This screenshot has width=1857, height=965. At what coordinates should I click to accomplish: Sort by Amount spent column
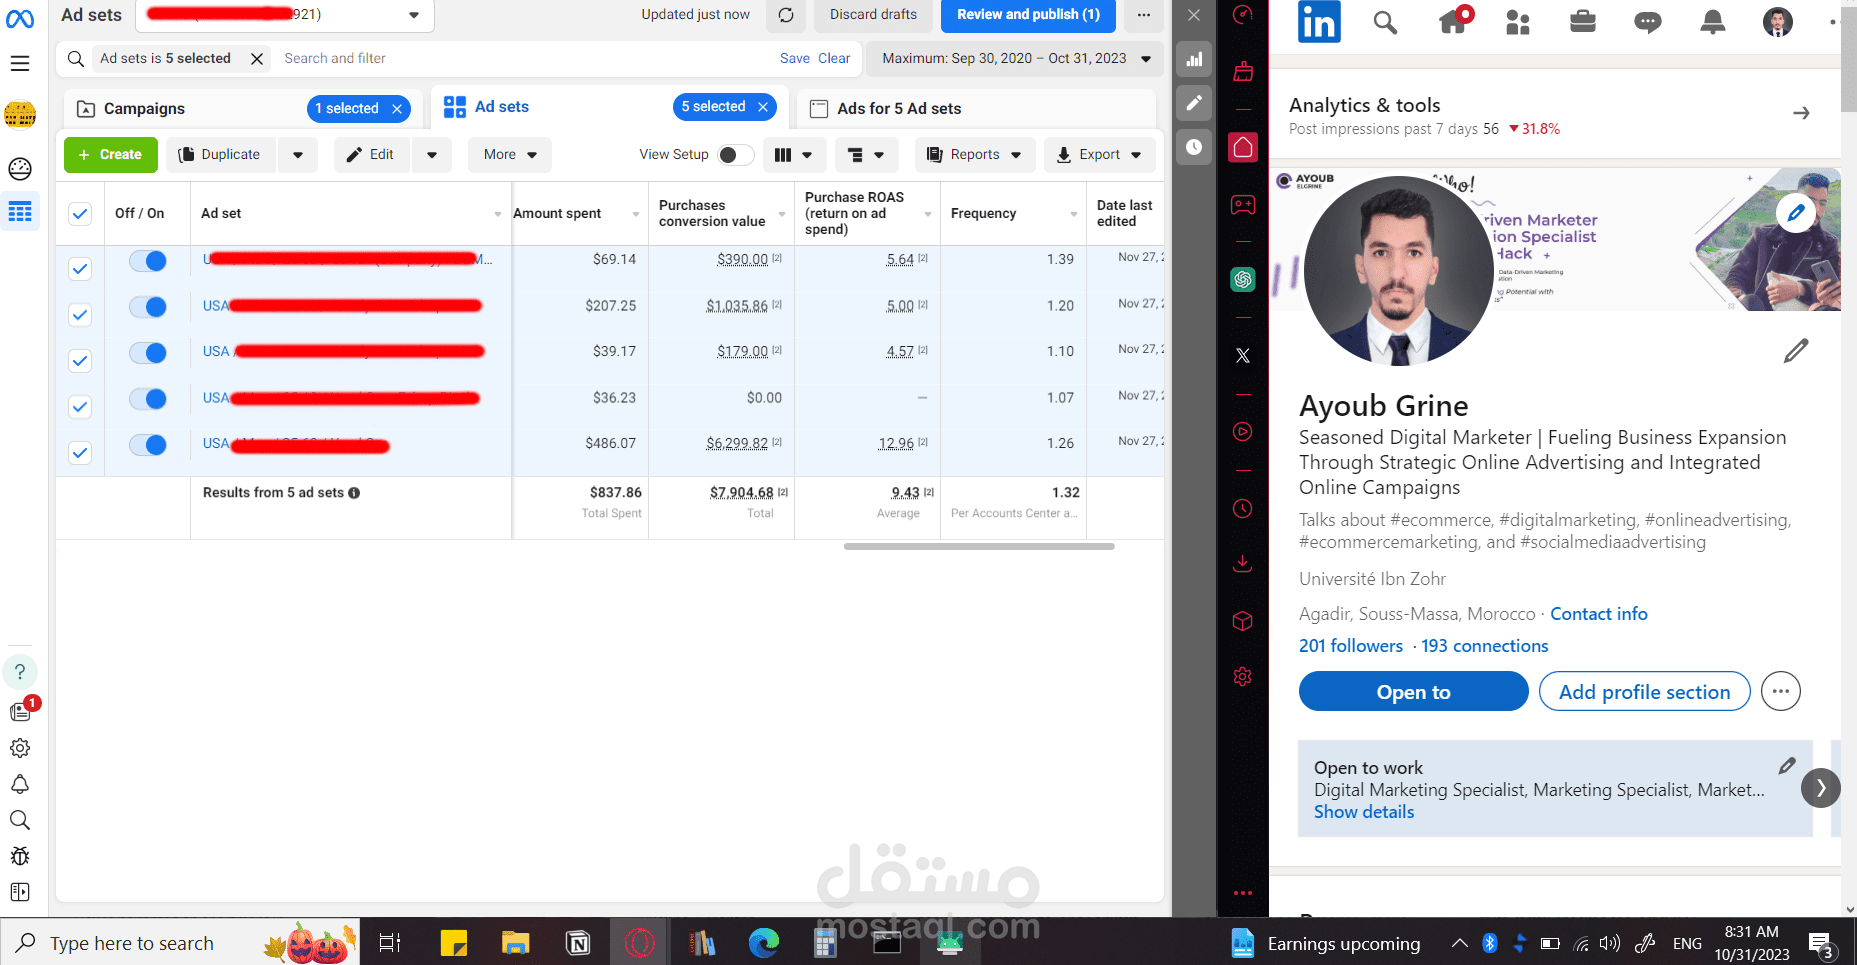point(557,214)
